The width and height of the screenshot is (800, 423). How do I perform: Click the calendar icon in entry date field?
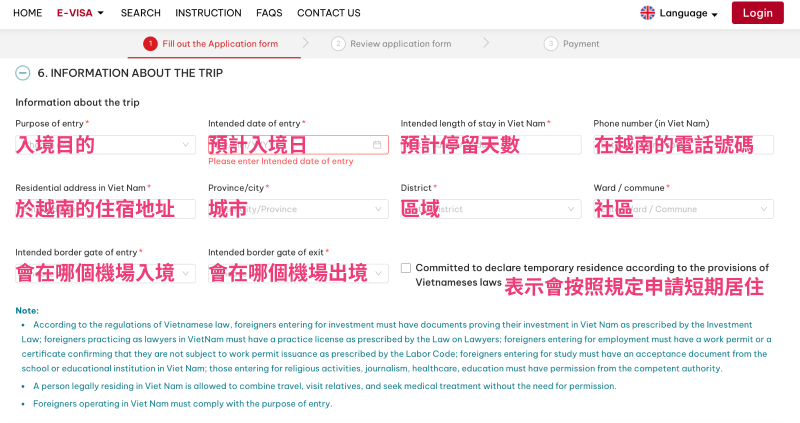[x=377, y=145]
